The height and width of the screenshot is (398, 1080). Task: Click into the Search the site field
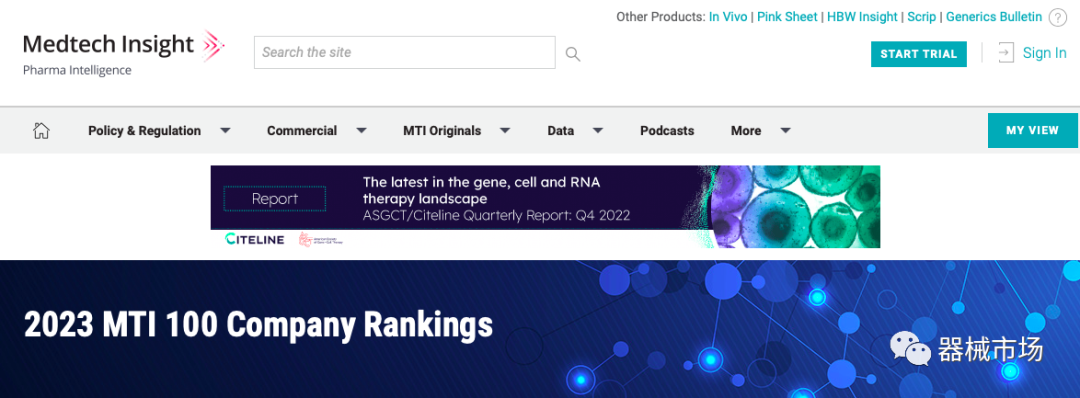pyautogui.click(x=404, y=52)
